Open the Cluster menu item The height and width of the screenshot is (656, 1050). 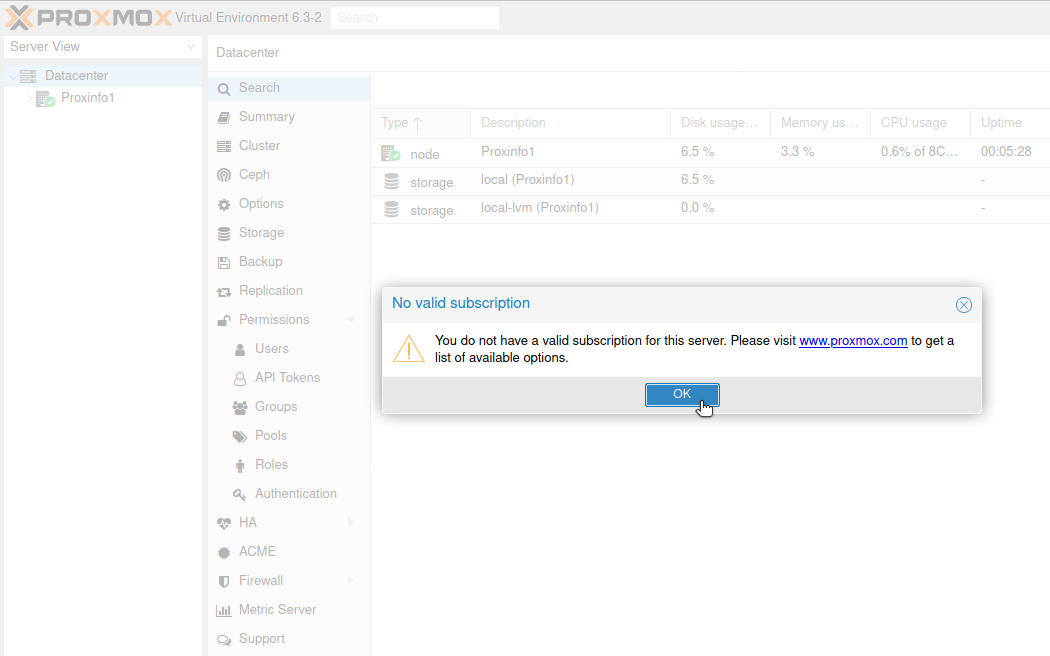(259, 145)
